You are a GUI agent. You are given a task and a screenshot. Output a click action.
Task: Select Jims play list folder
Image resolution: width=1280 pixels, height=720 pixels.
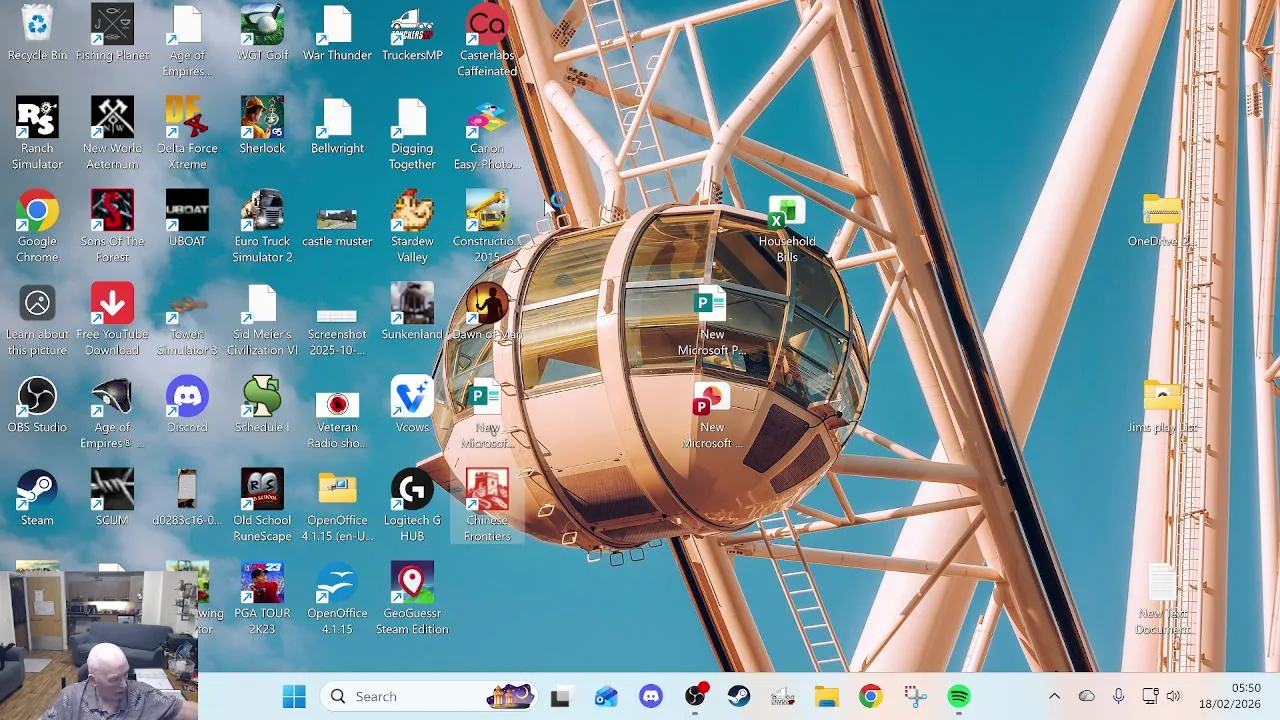pyautogui.click(x=1162, y=406)
